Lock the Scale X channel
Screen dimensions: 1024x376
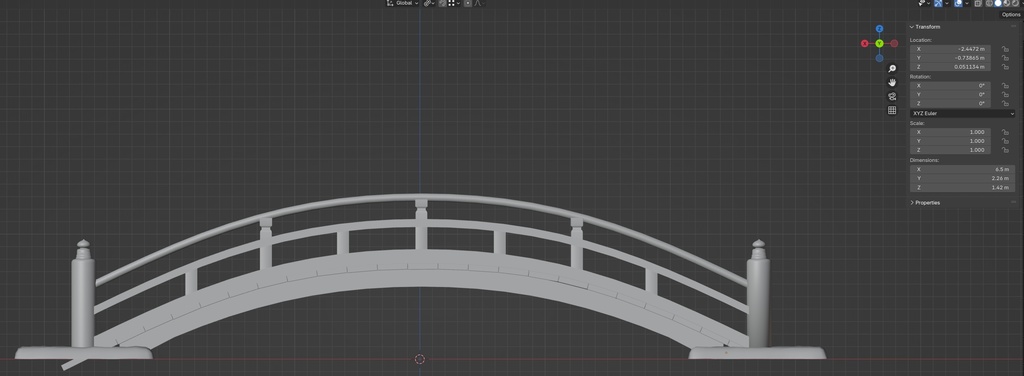[1005, 132]
